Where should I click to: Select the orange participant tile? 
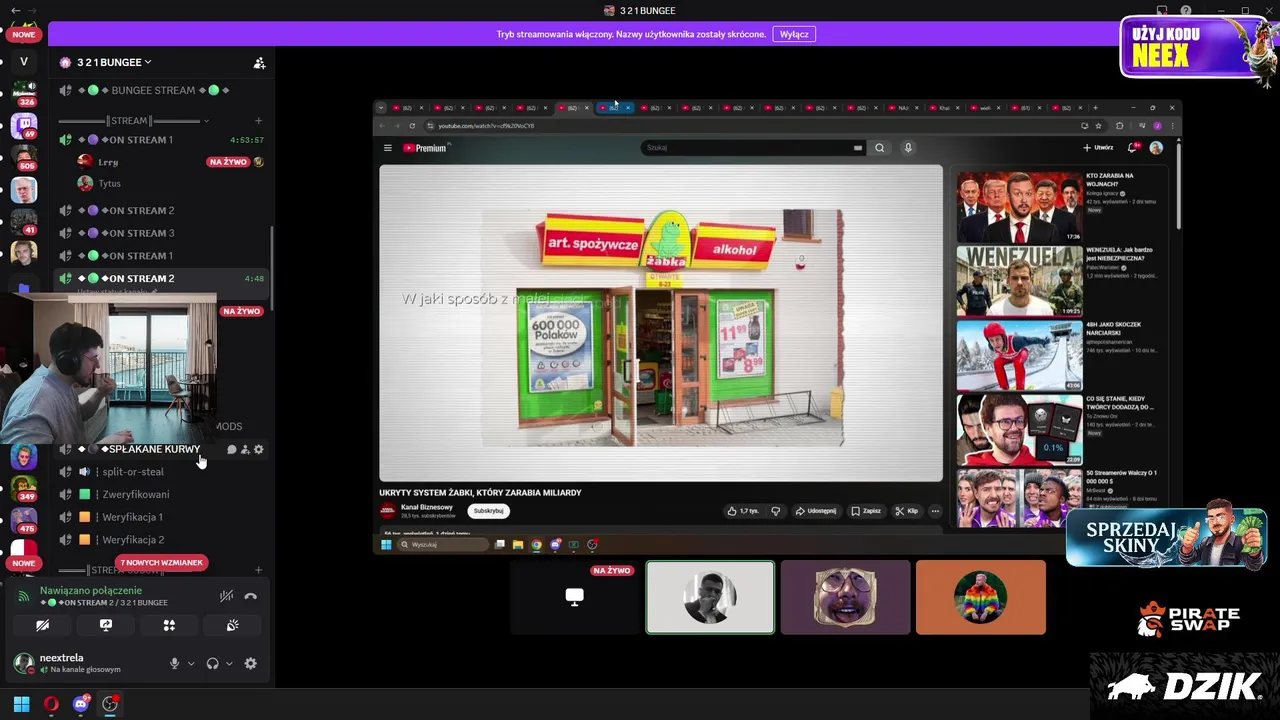point(980,597)
